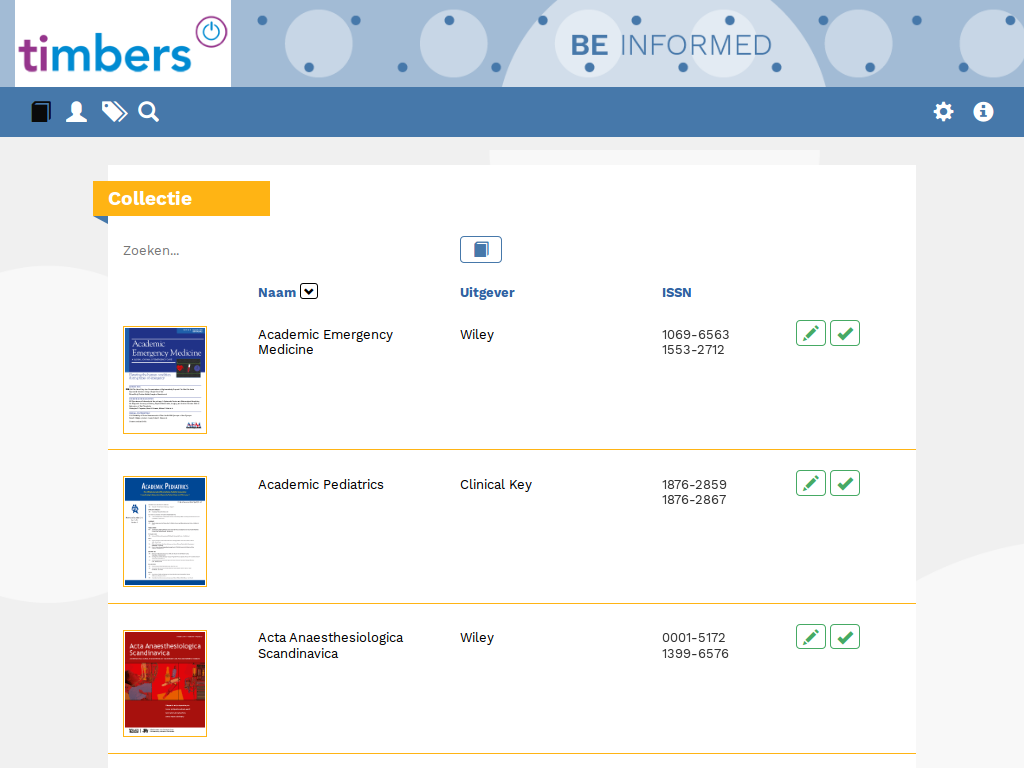1024x768 pixels.
Task: Open the Acta Anaesthesiologica Scandinavica cover thumbnail
Action: tap(165, 684)
